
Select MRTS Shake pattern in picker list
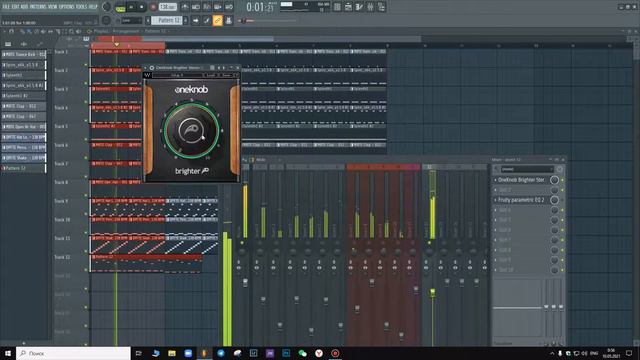[24, 158]
